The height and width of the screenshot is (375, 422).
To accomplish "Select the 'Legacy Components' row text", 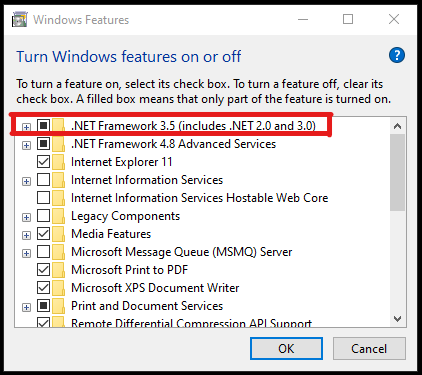I will [x=126, y=216].
